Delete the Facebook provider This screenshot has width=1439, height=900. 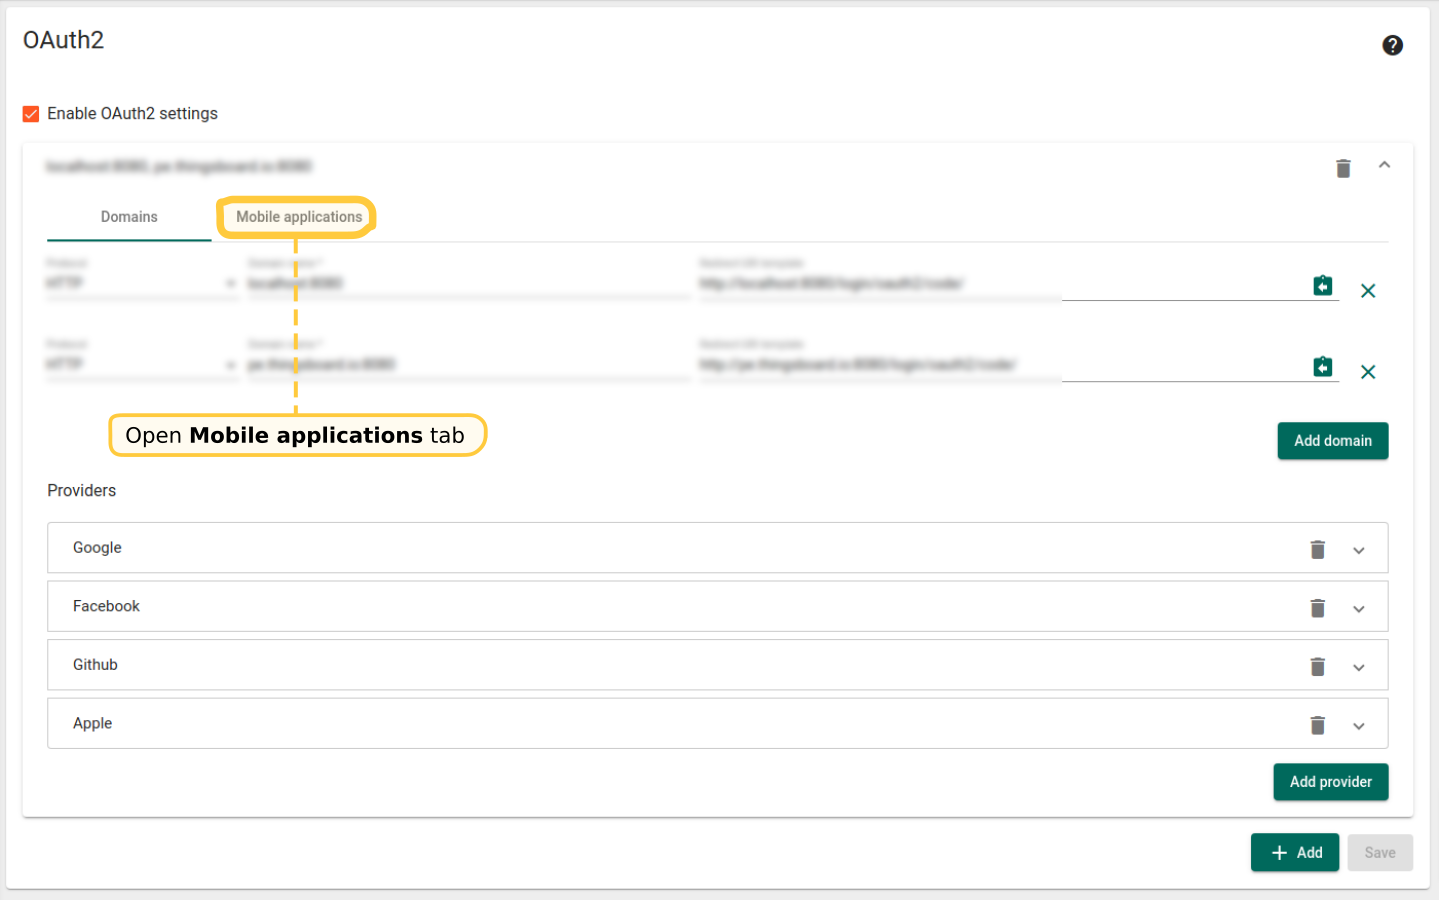click(1317, 608)
